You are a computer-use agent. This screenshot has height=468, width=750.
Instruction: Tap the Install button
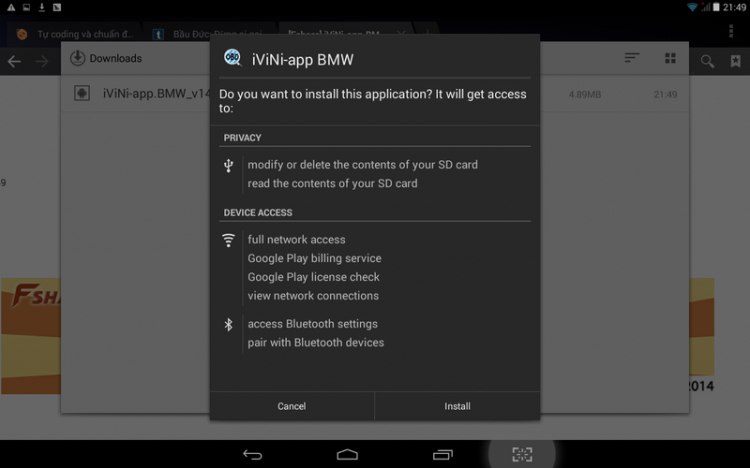tap(457, 406)
